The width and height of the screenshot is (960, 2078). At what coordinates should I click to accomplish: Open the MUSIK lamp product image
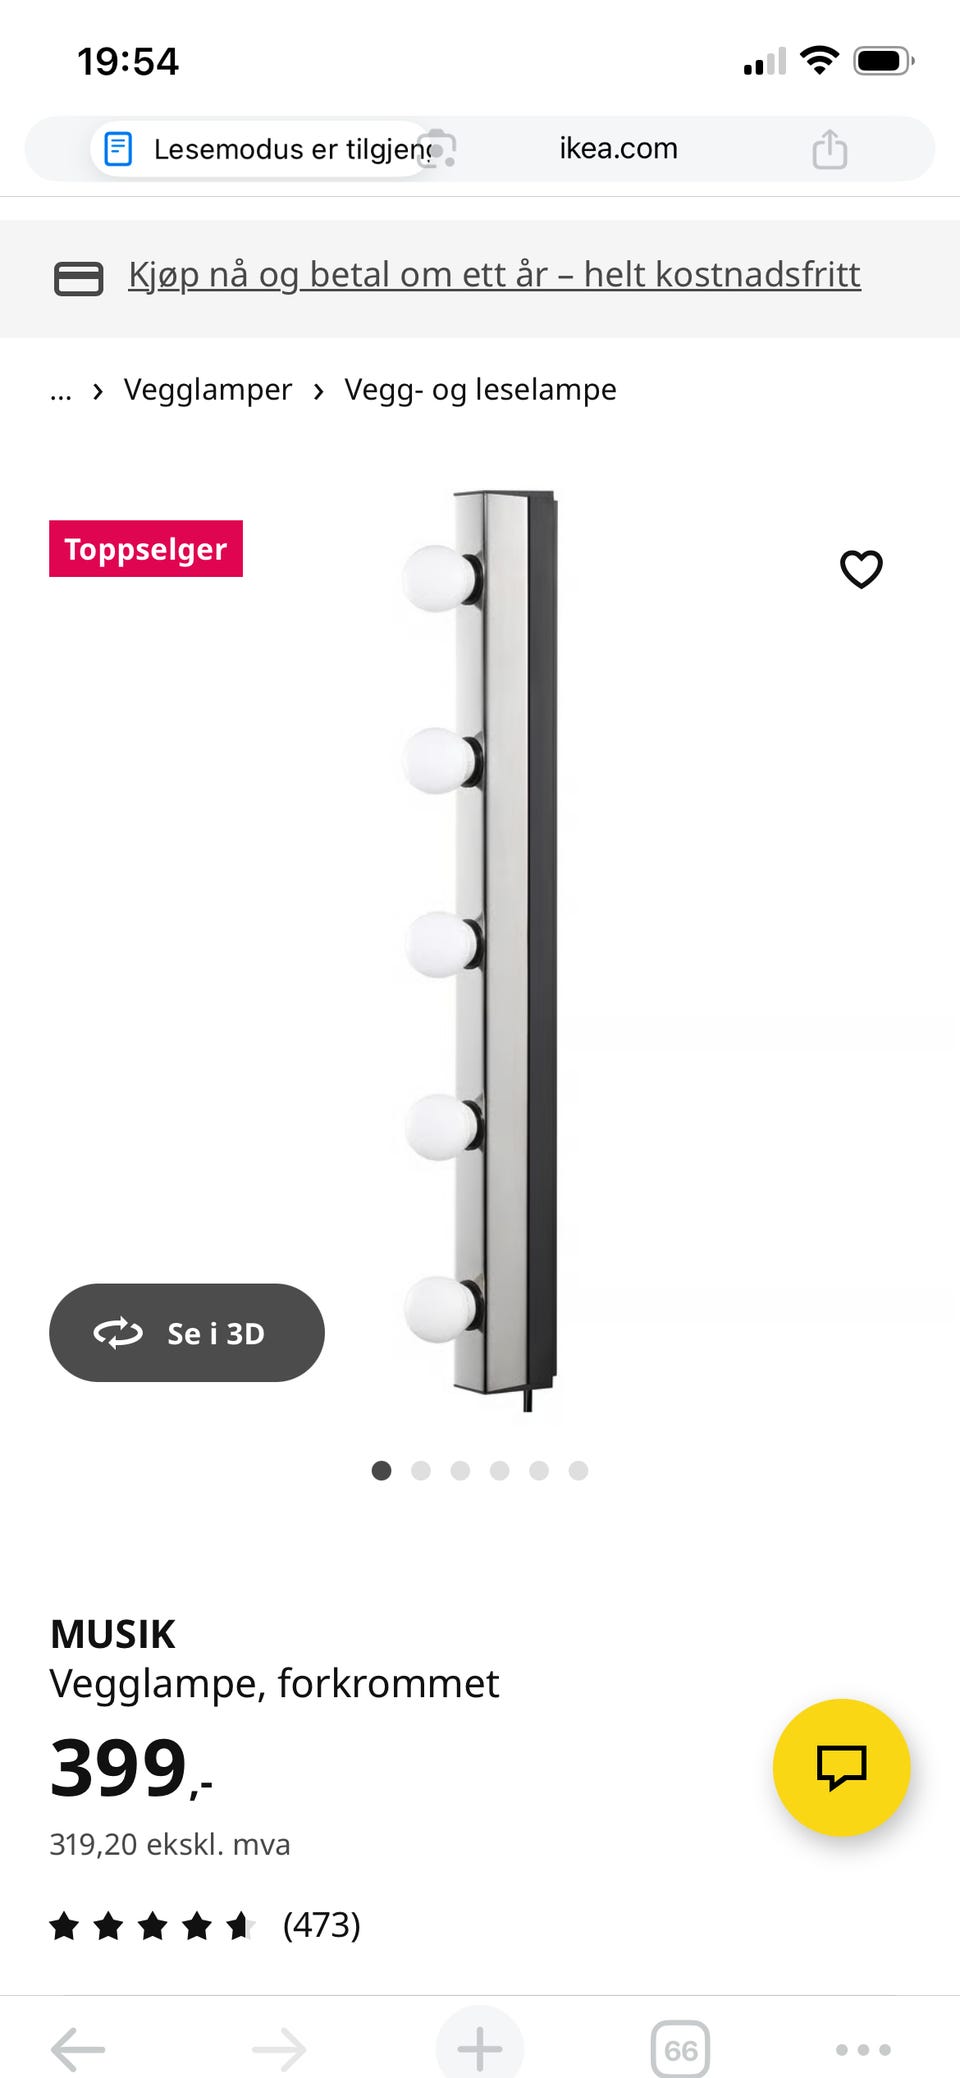tap(480, 950)
